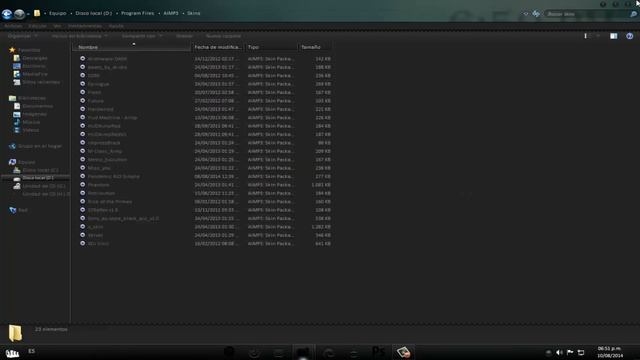Click the Grupo en el hogar icon

tap(13, 146)
